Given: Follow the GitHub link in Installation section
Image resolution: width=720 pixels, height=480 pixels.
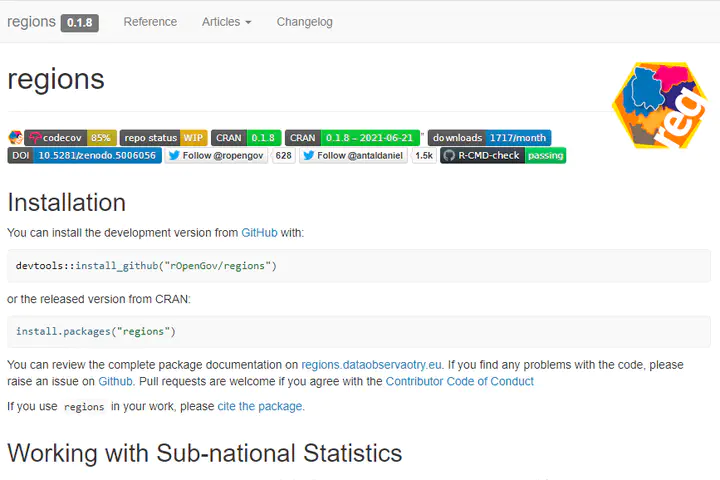Looking at the screenshot, I should 258,233.
